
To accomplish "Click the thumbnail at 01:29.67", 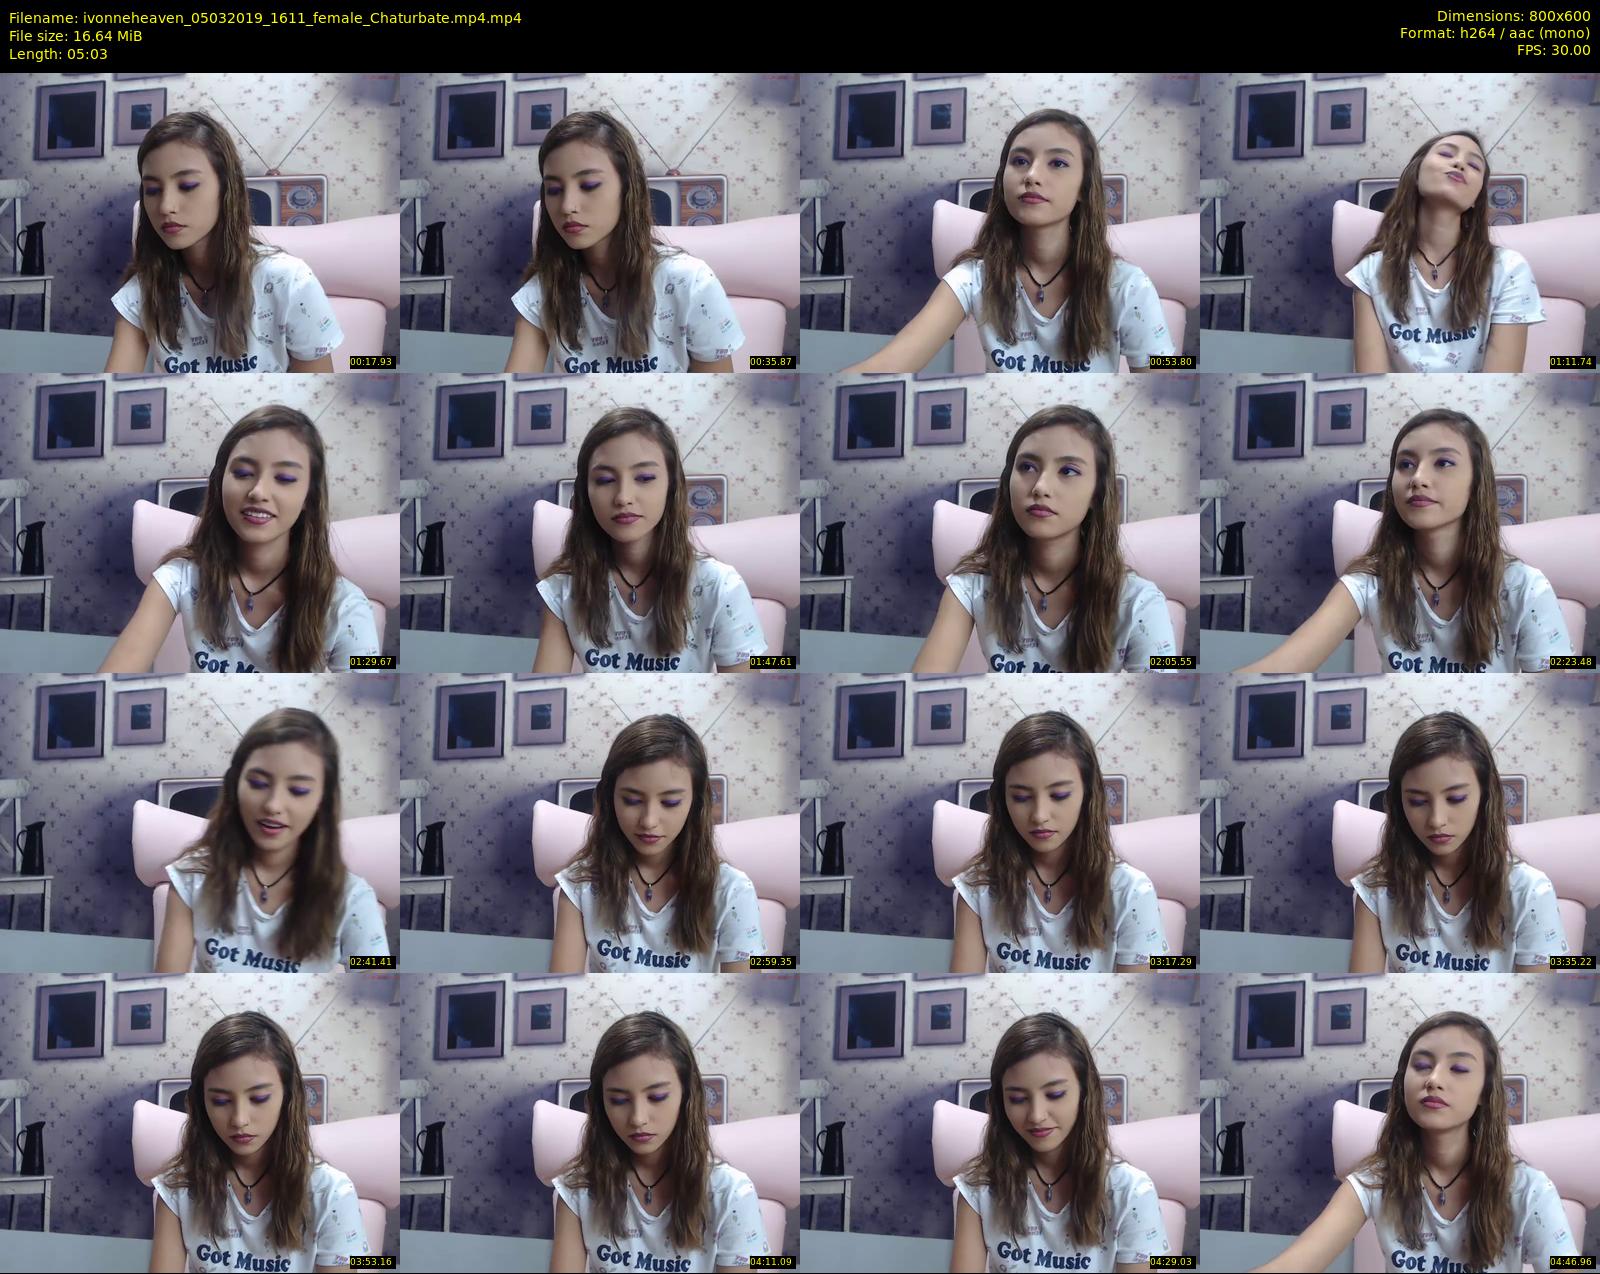I will (x=200, y=523).
